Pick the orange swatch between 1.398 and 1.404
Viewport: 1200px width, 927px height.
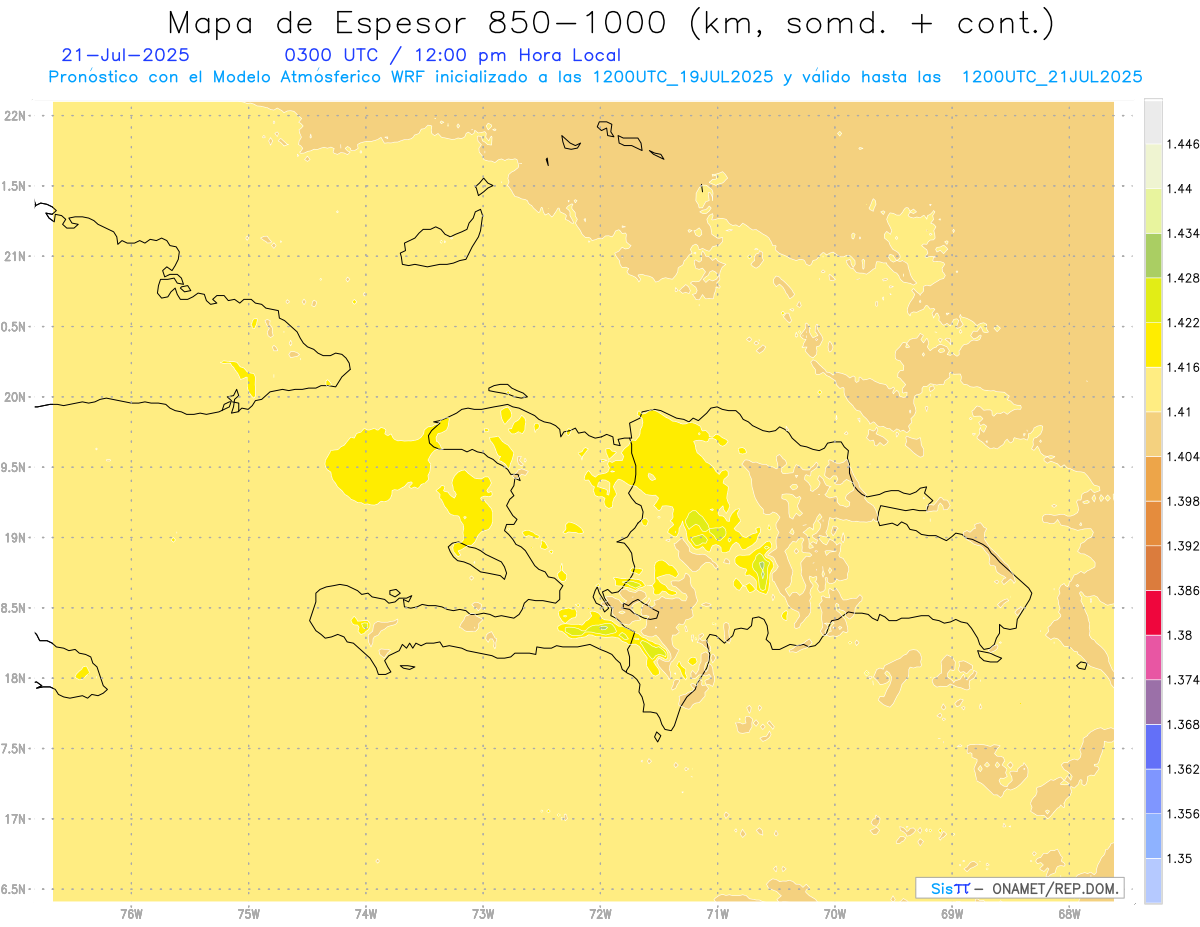click(1153, 478)
